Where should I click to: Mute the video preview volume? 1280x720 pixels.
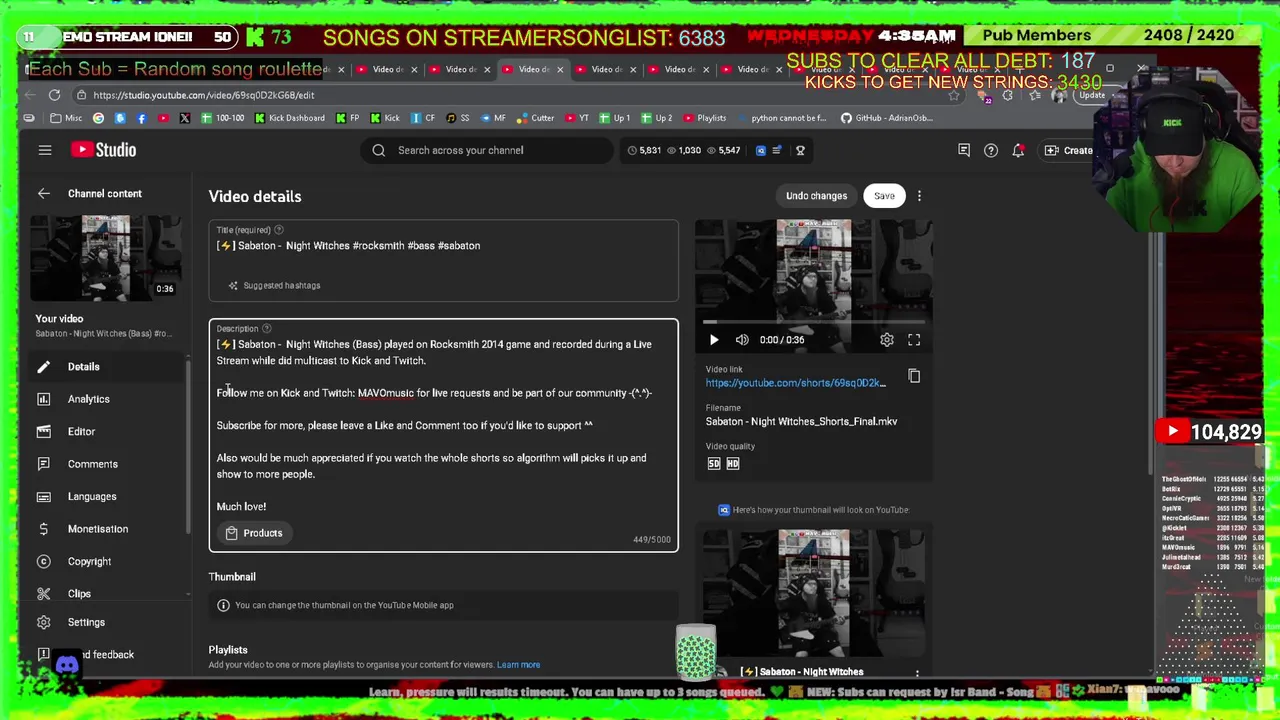(x=742, y=340)
